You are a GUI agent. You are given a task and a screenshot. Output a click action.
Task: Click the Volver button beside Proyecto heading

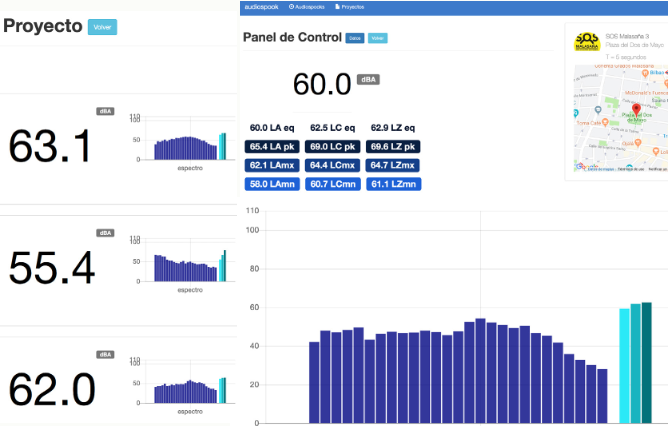coord(102,27)
